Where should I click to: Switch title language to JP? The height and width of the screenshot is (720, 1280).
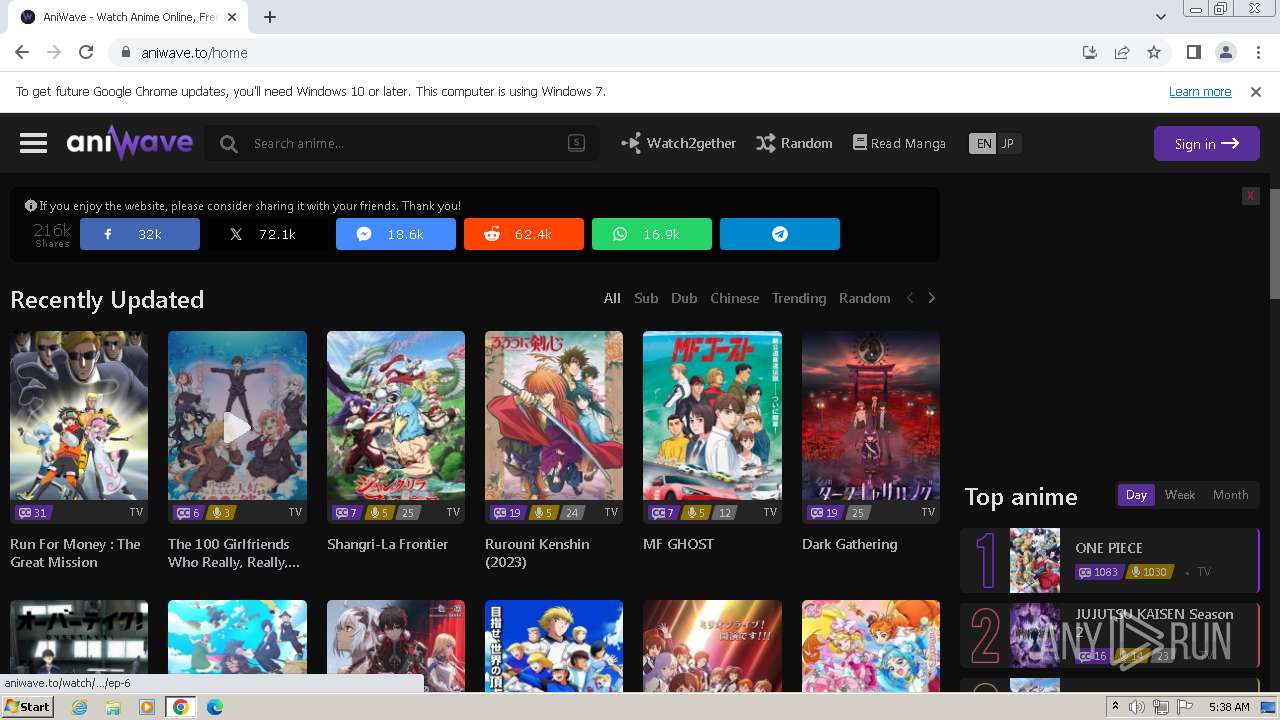pos(1008,143)
